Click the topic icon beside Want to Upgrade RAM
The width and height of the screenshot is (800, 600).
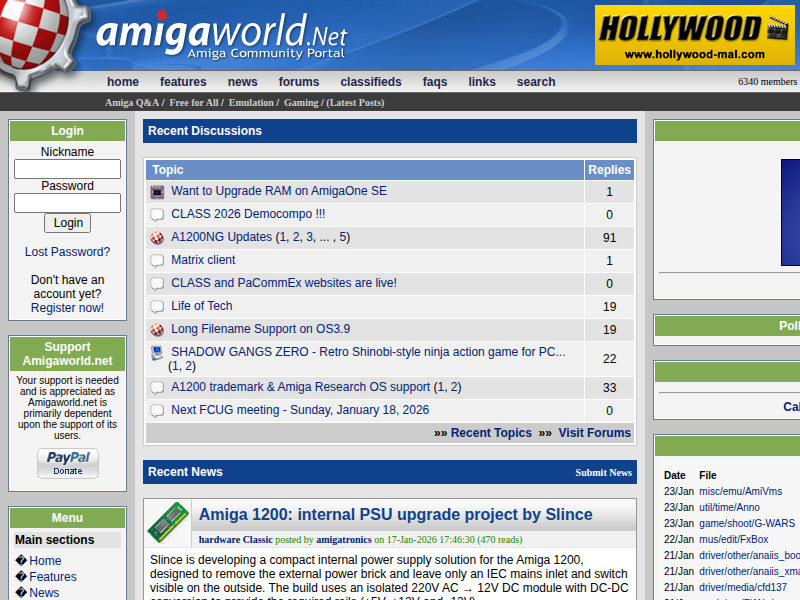157,192
